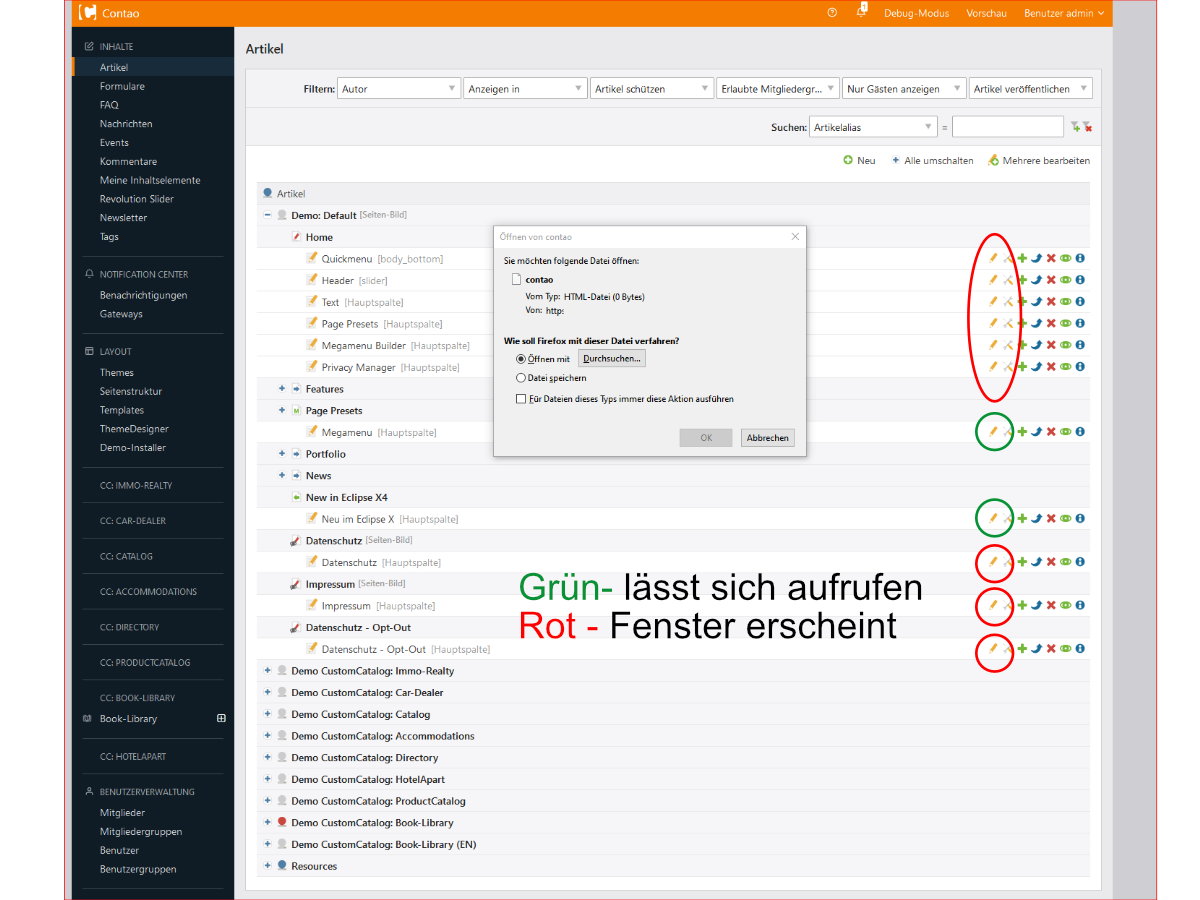Image resolution: width=1200 pixels, height=900 pixels.
Task: Click the Abbrechen button in dialog
Action: coord(767,438)
